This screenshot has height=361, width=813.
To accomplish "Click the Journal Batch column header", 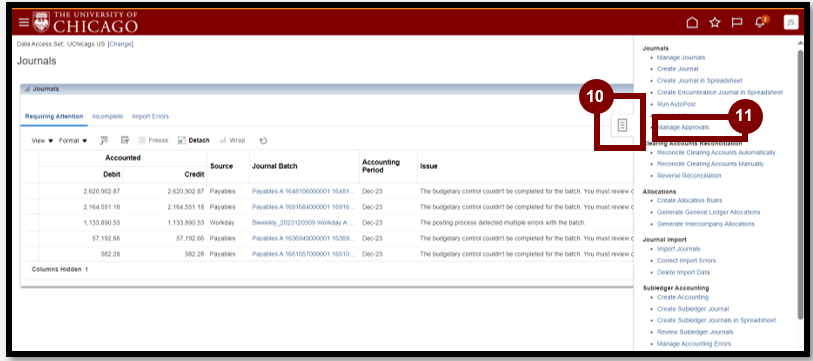I will click(x=304, y=166).
